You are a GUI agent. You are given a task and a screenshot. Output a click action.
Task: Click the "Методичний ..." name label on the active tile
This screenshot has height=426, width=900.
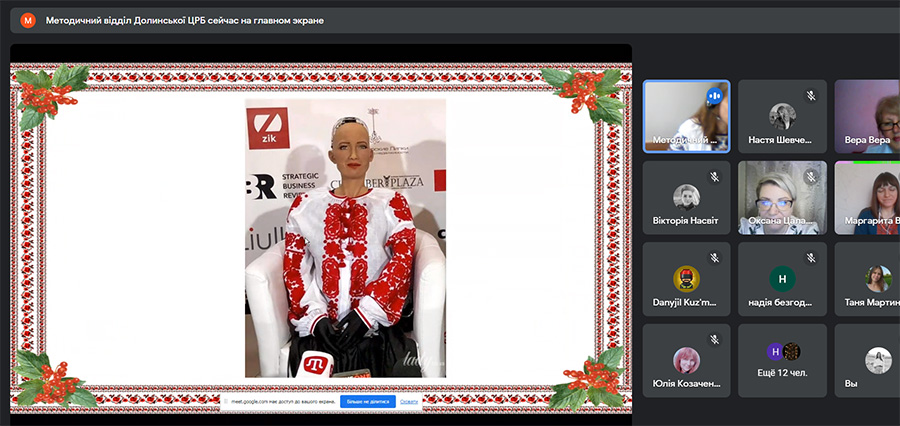click(685, 140)
